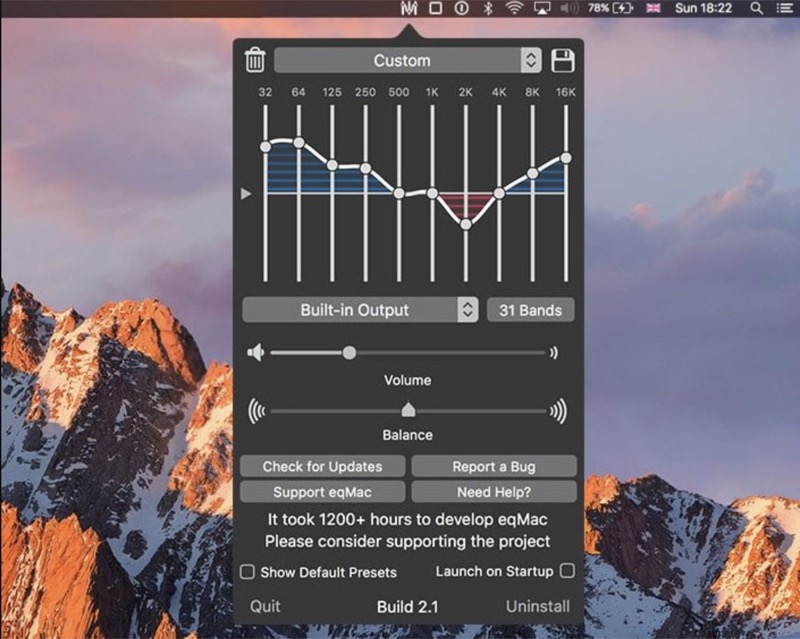Click the gain arrow marker left of the equalizer
The height and width of the screenshot is (639, 800).
click(x=246, y=194)
